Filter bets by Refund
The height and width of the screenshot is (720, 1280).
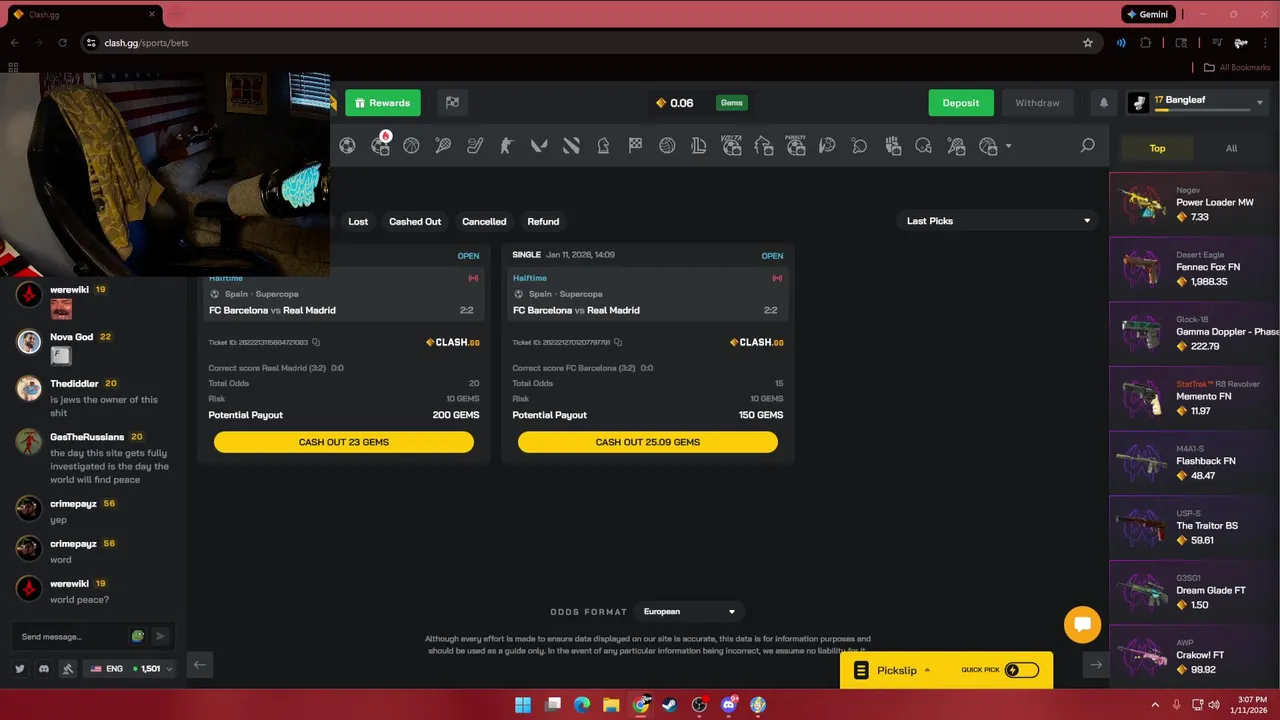(543, 221)
